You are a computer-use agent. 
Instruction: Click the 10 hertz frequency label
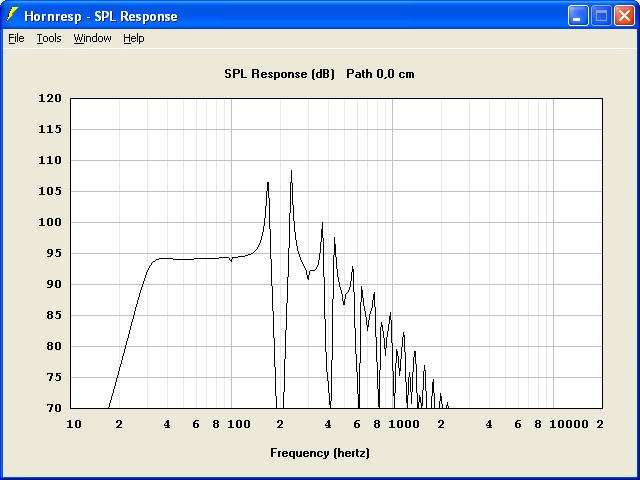[74, 424]
